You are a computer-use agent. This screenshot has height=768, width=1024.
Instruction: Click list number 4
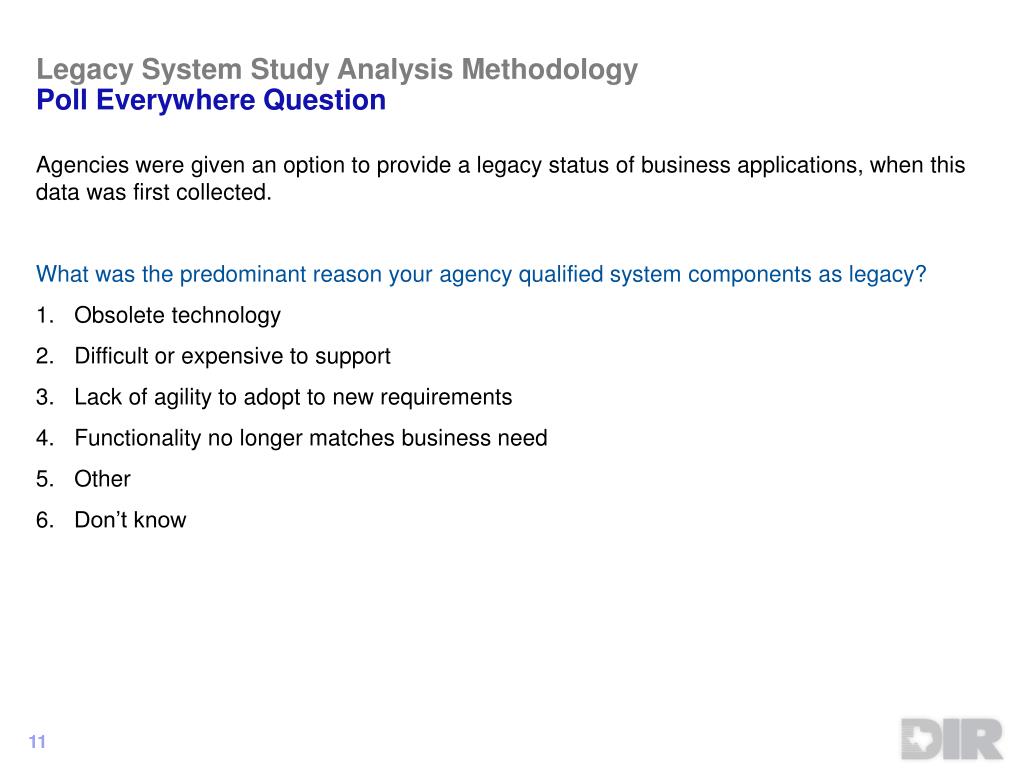coord(44,438)
